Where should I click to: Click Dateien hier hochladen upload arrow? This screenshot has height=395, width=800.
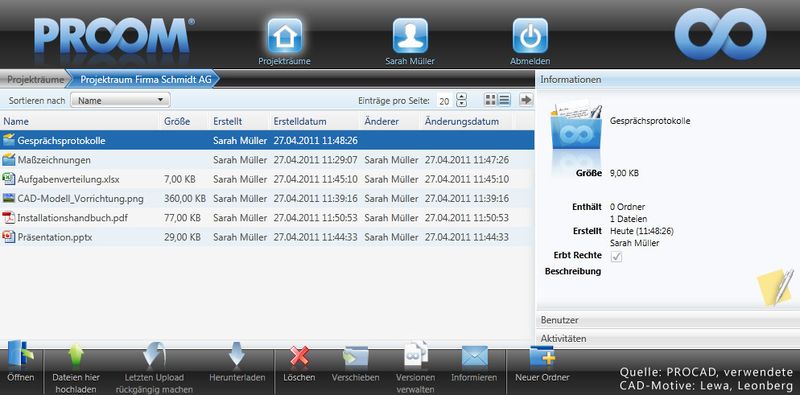pyautogui.click(x=76, y=355)
